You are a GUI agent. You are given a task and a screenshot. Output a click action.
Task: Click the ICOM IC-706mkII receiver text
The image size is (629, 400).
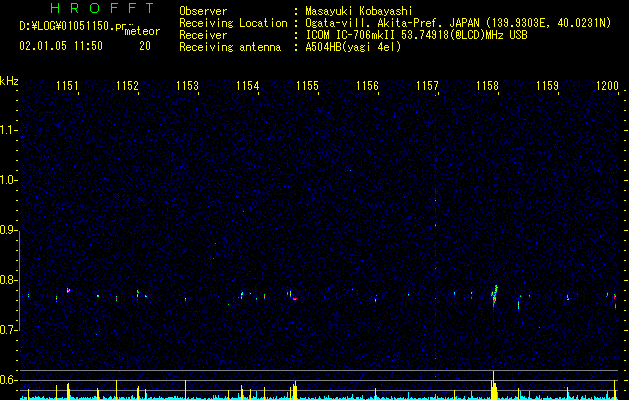point(416,35)
